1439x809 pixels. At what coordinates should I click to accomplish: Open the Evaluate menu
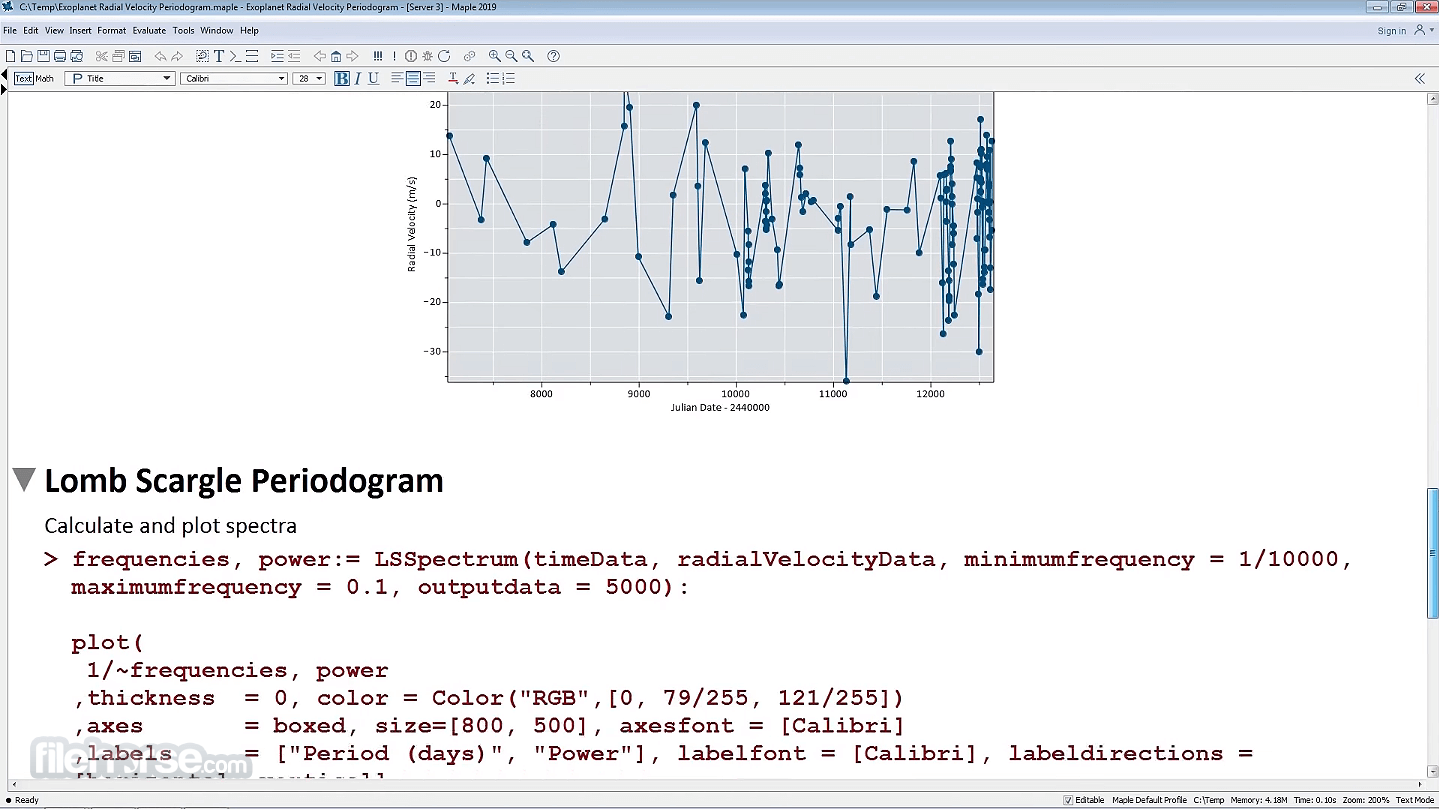[x=149, y=31]
